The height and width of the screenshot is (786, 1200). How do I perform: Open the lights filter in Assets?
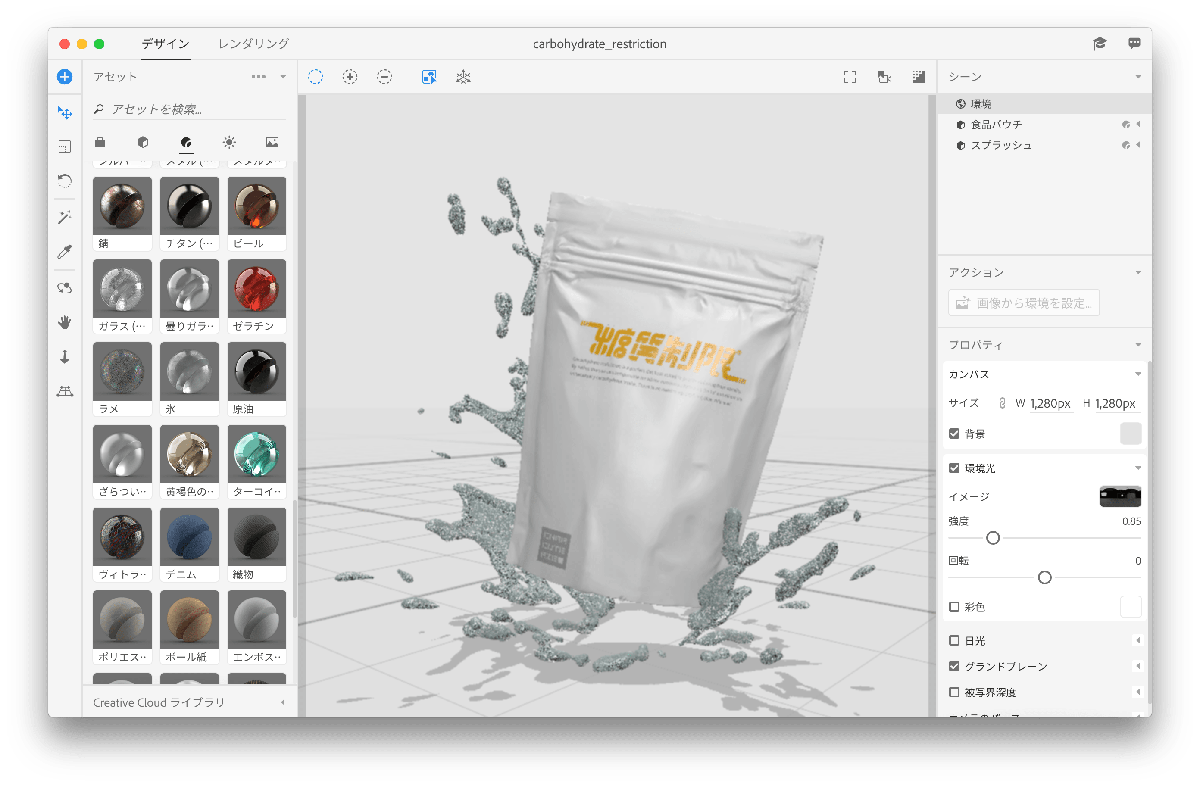tap(229, 142)
